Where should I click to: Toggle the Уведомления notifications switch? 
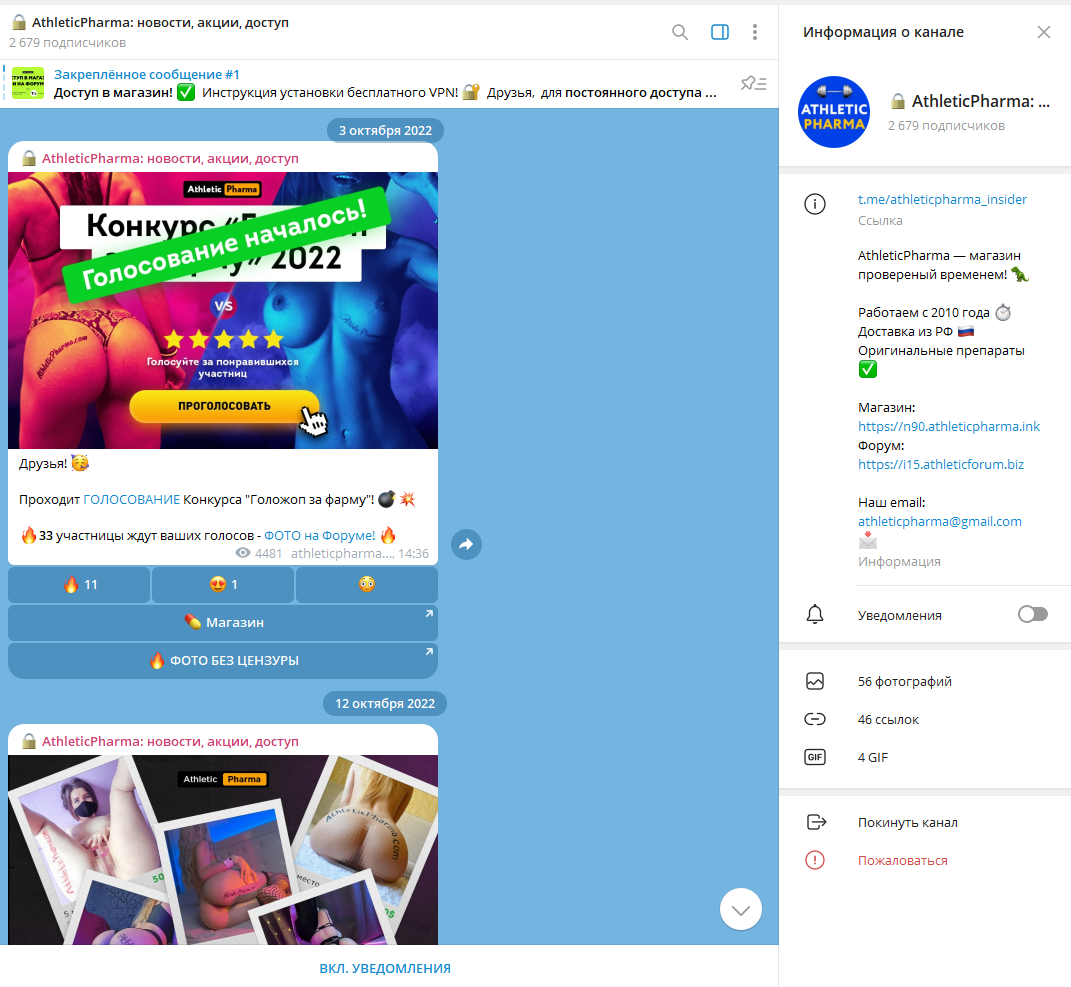pos(1032,614)
